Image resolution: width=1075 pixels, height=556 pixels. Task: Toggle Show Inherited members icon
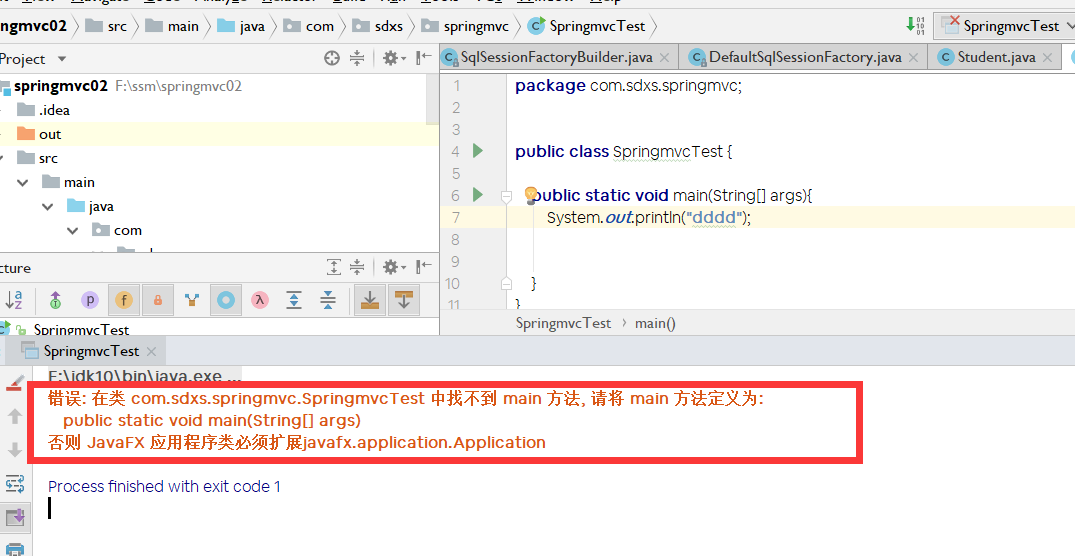click(192, 300)
